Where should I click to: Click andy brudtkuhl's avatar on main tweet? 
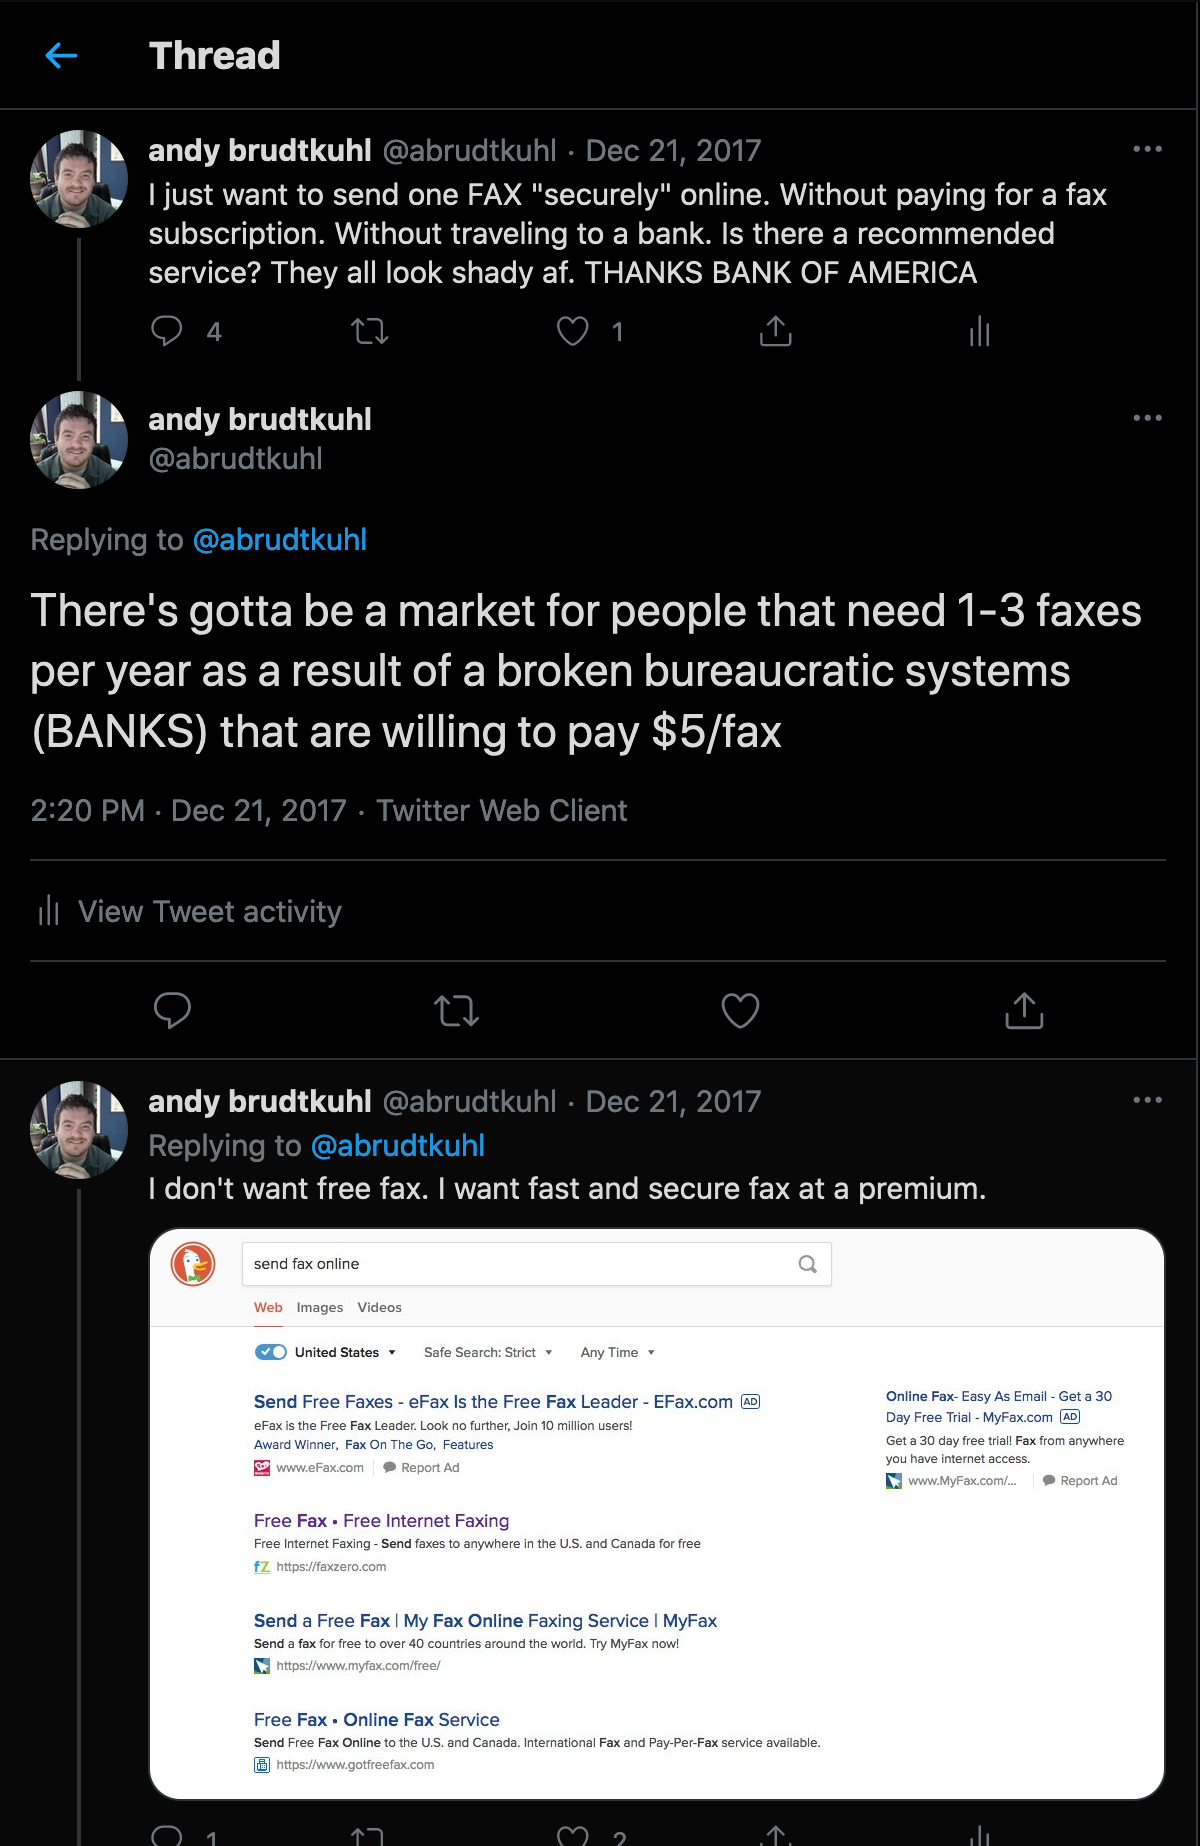[79, 440]
